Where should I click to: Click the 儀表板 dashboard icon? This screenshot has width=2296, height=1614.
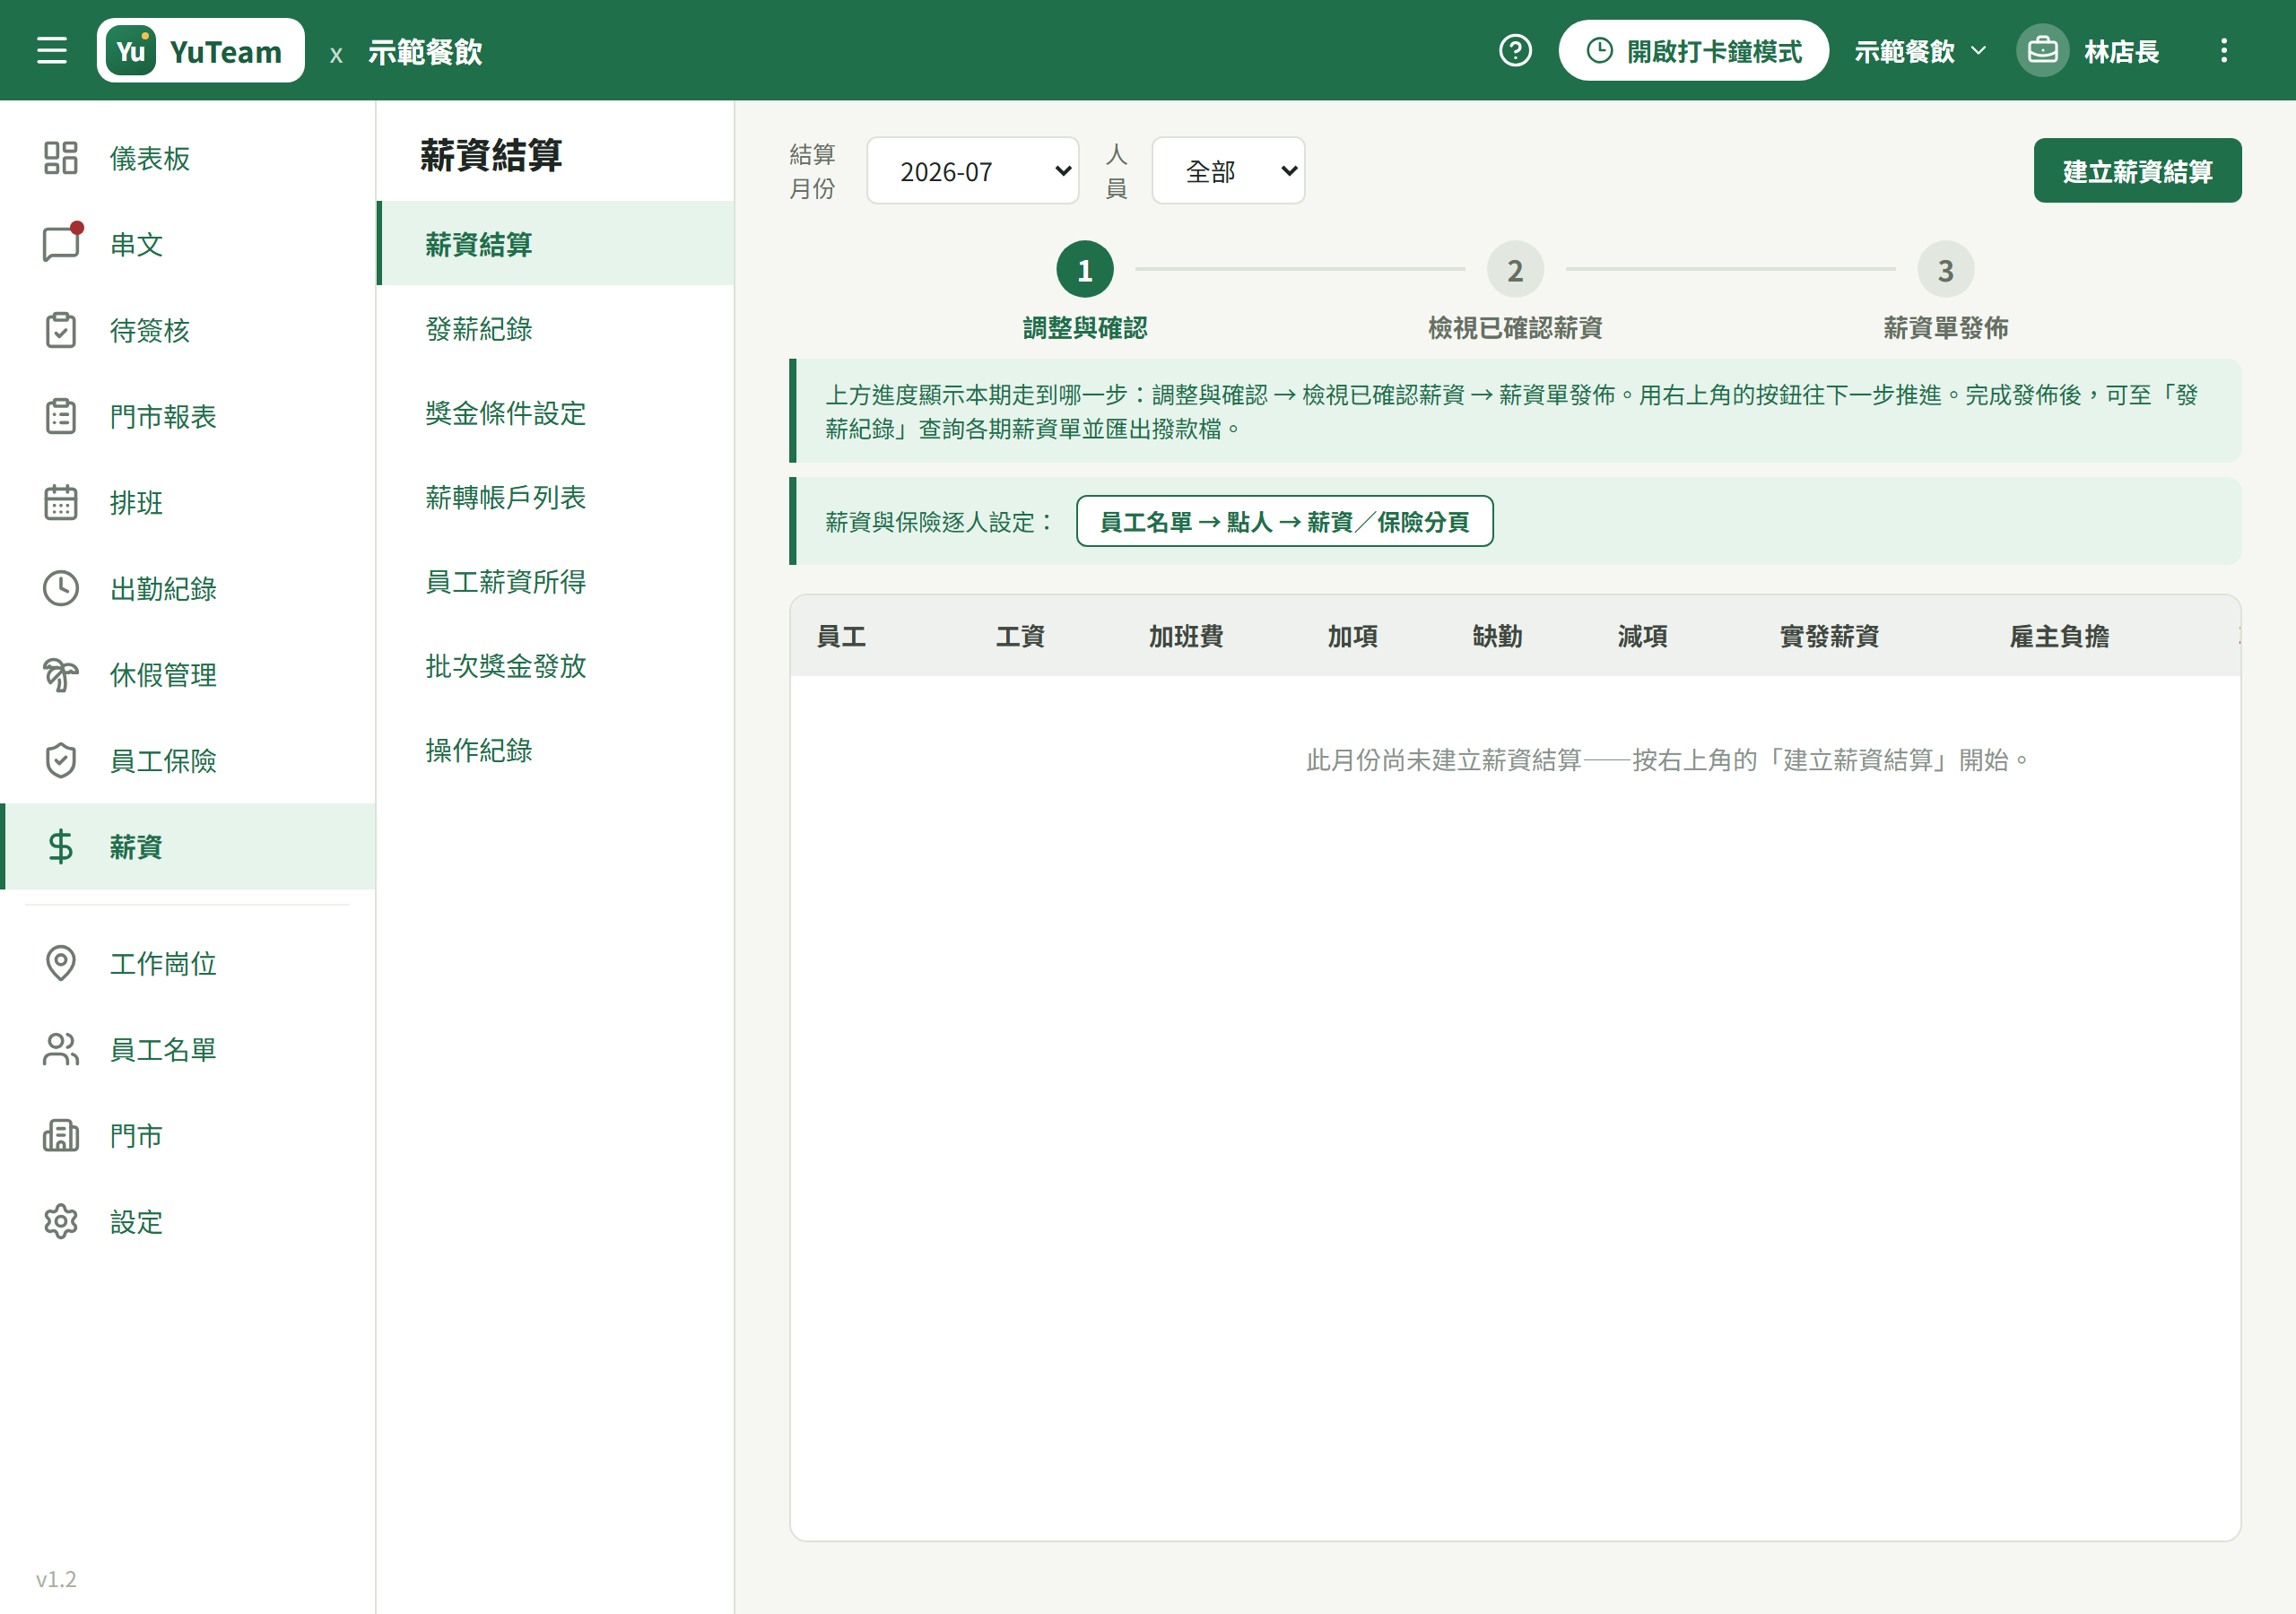[x=61, y=158]
